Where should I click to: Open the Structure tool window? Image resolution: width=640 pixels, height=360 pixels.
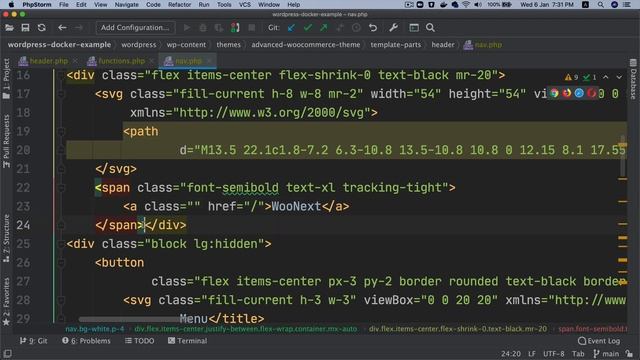6,238
